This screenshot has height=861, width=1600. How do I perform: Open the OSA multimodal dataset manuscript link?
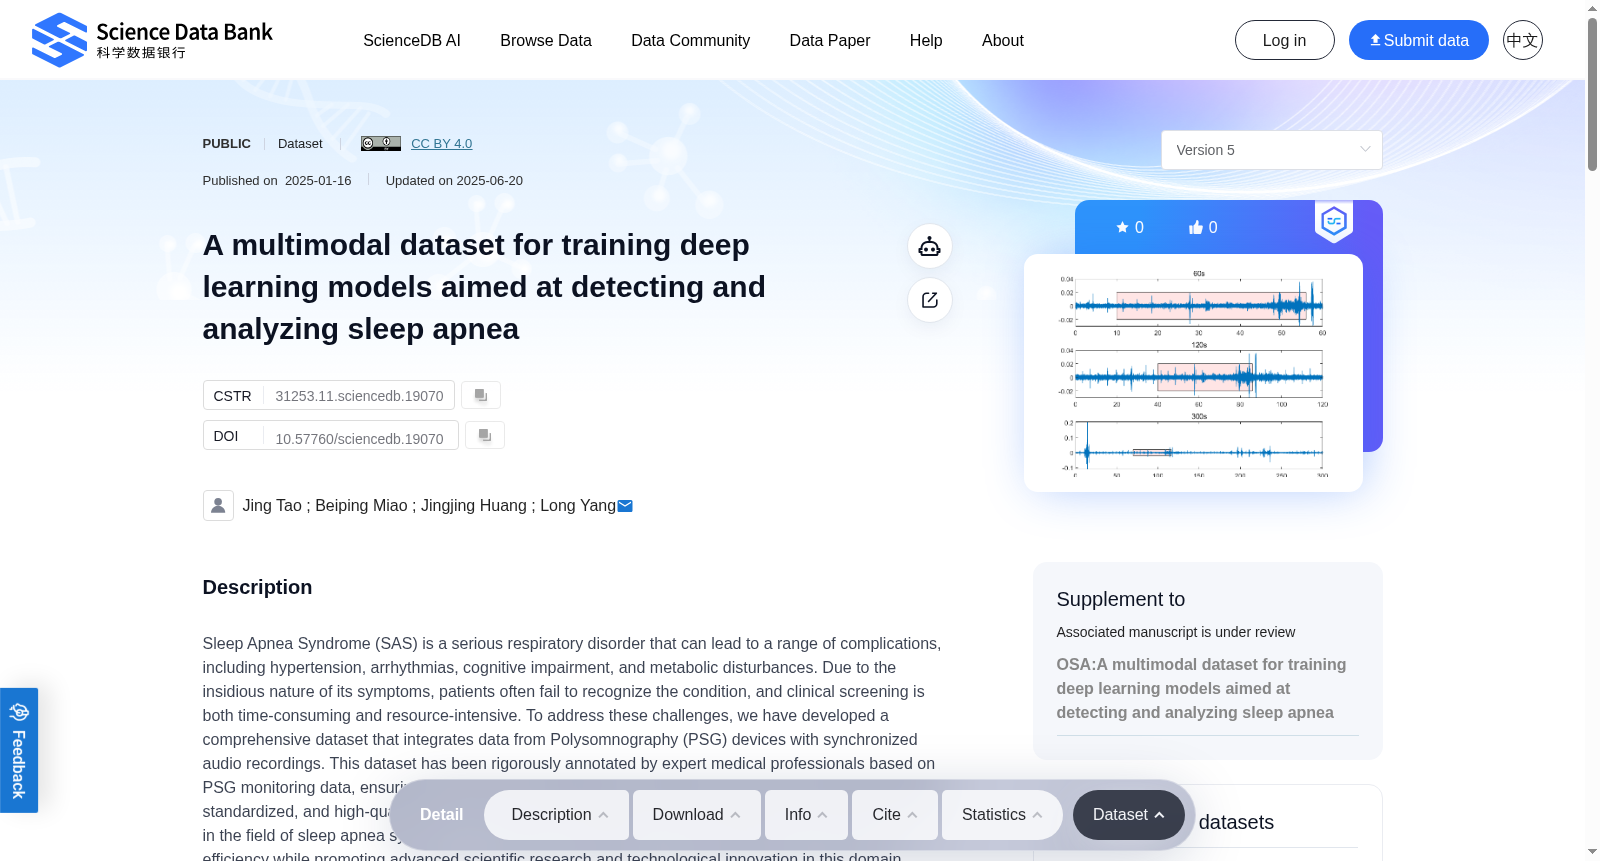tap(1201, 688)
